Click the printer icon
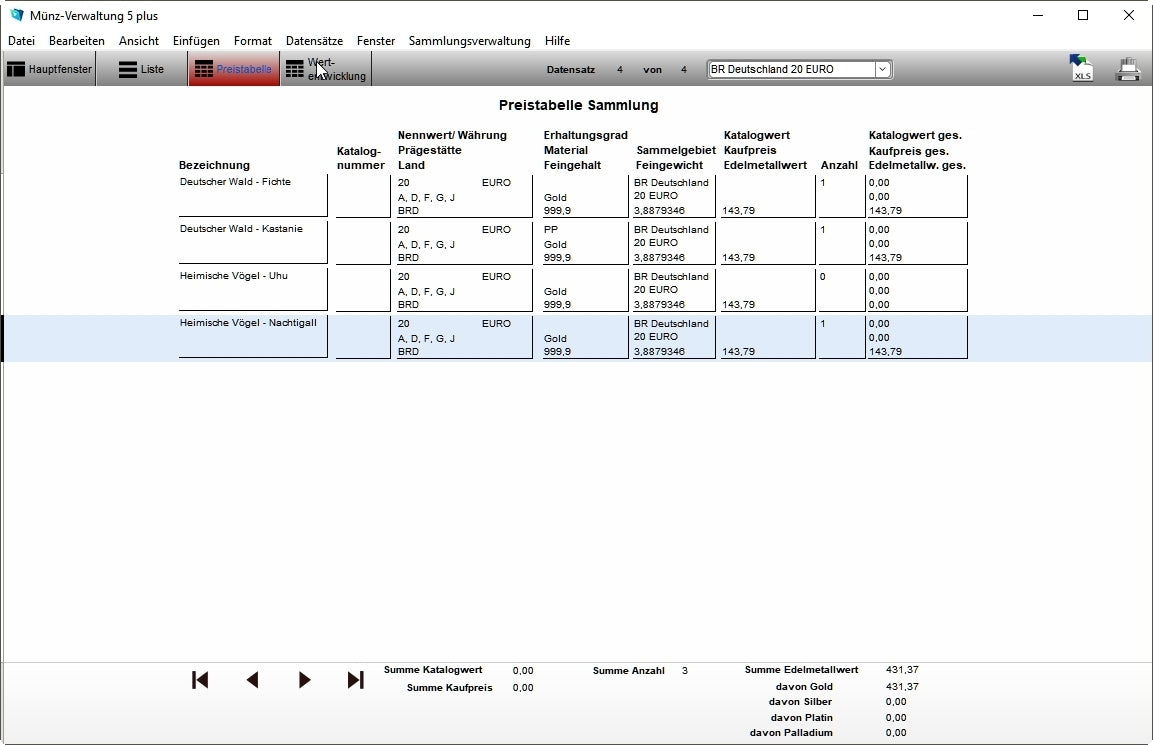Viewport: 1153px width, 745px height. tap(1128, 70)
